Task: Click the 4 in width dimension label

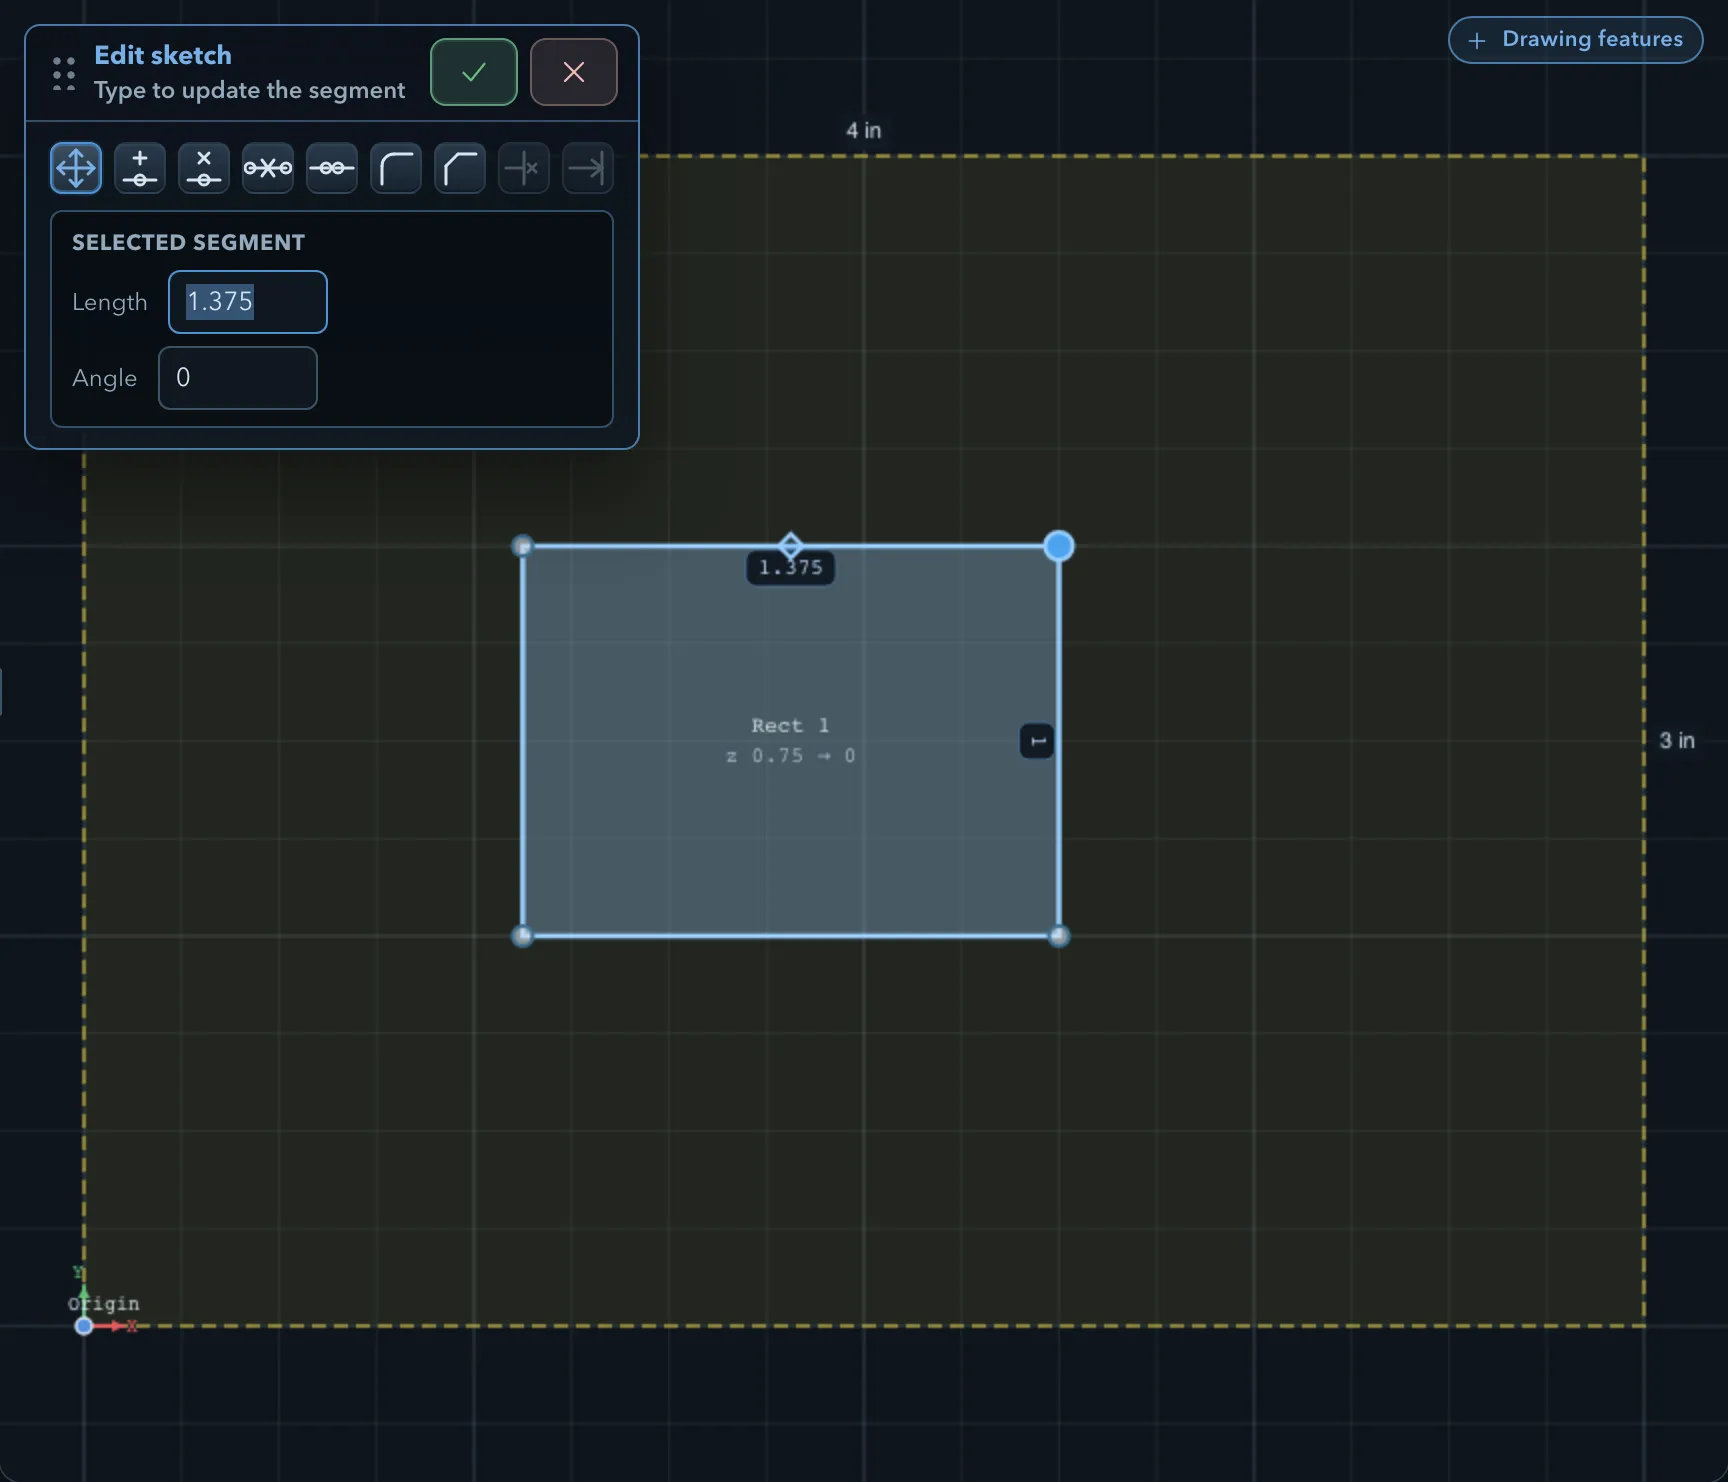Action: coord(864,130)
